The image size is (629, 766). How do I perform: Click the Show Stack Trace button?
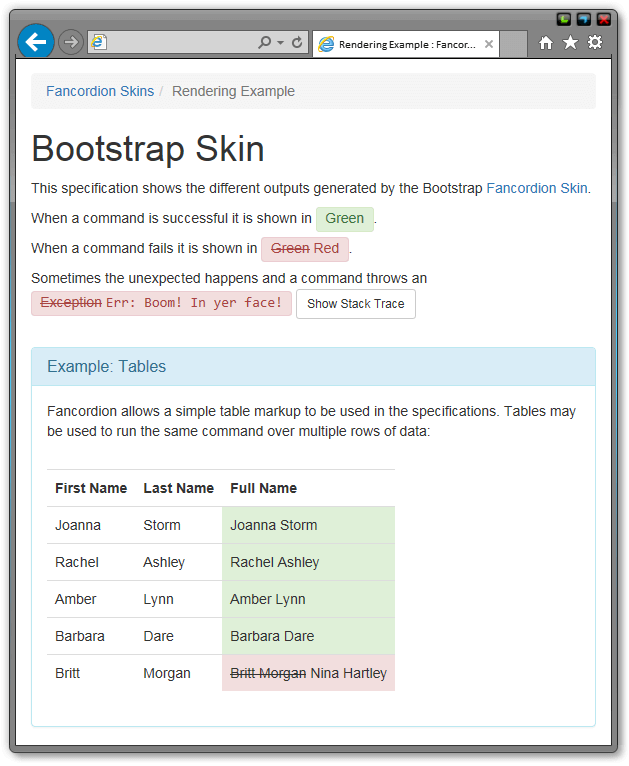(355, 304)
